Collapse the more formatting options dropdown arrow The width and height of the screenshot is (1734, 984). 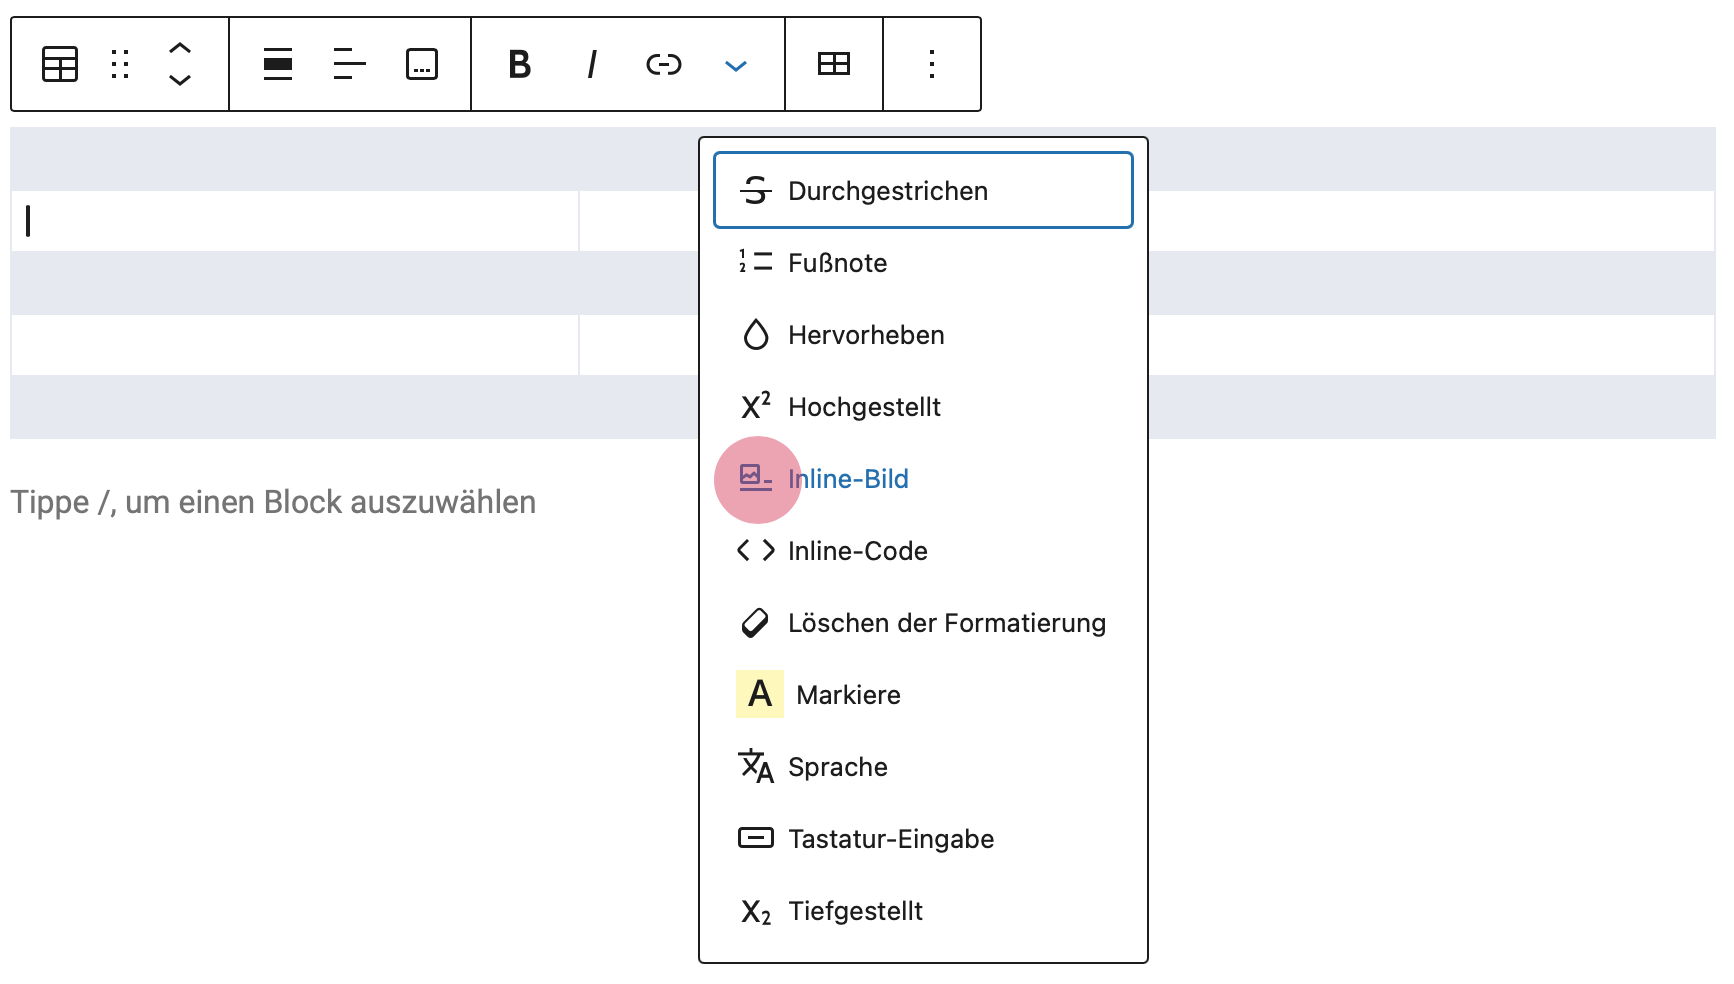[736, 66]
